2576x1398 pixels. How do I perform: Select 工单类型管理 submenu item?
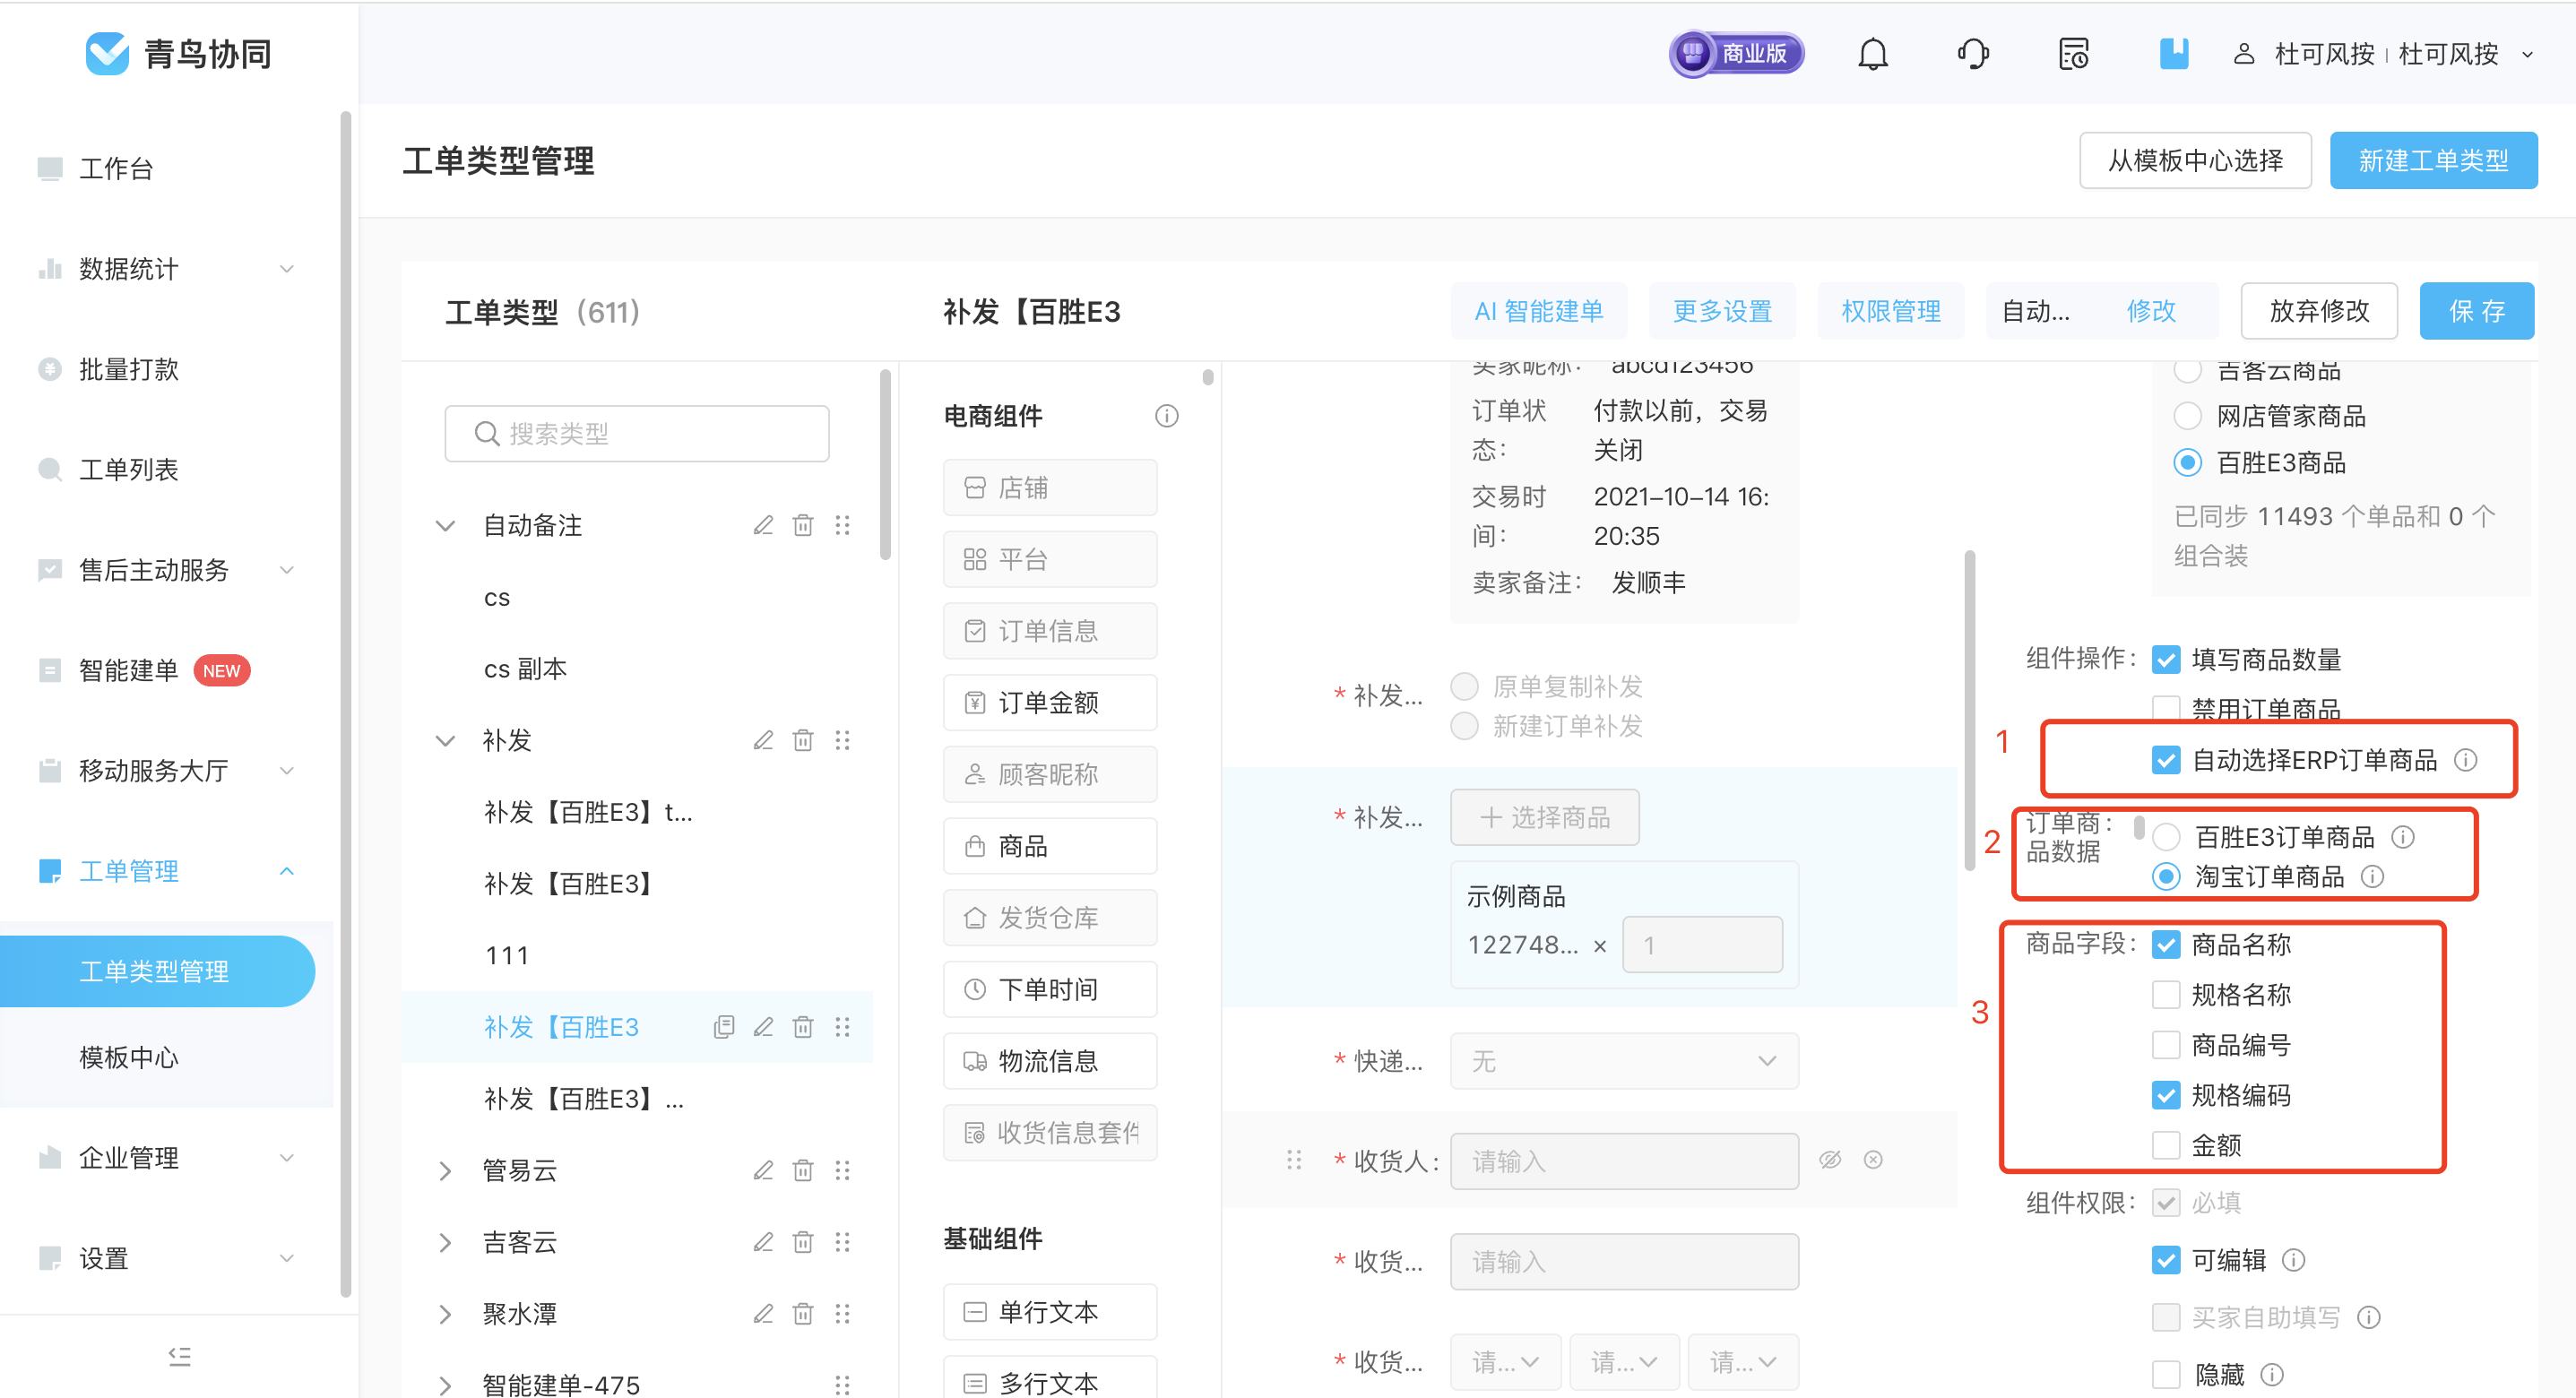tap(157, 971)
